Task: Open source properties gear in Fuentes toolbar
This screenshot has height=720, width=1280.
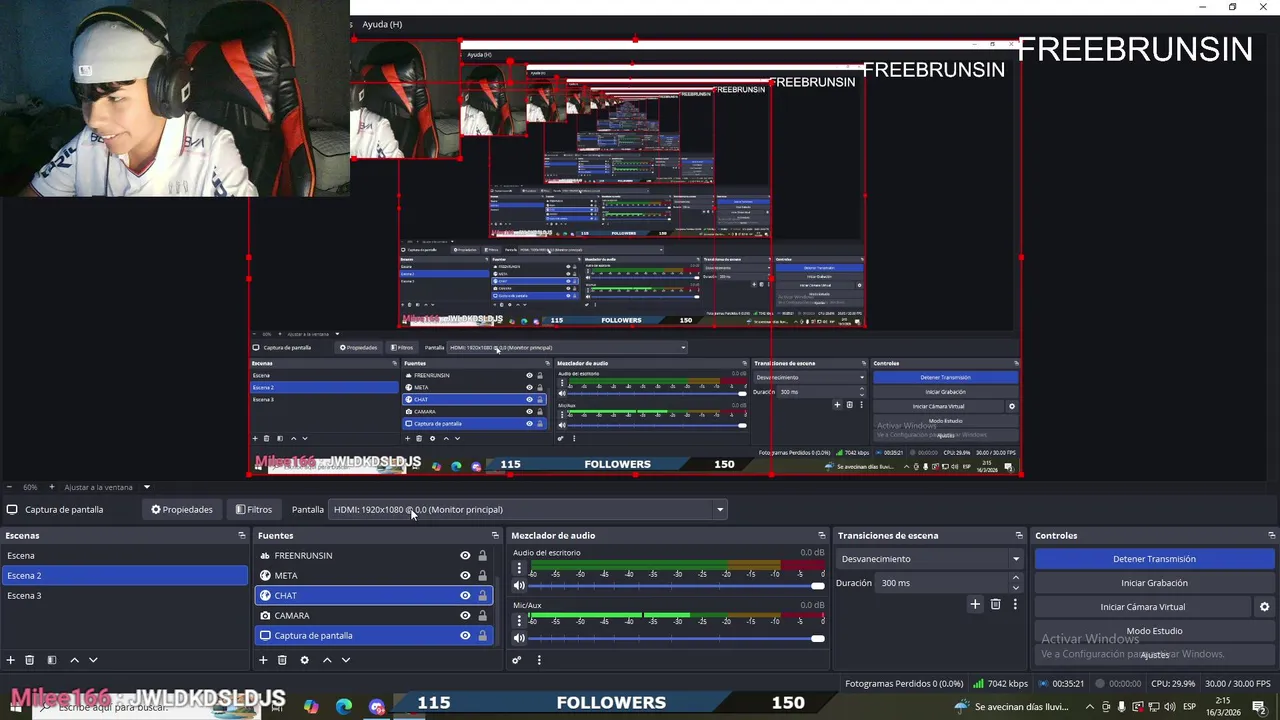Action: tap(304, 660)
